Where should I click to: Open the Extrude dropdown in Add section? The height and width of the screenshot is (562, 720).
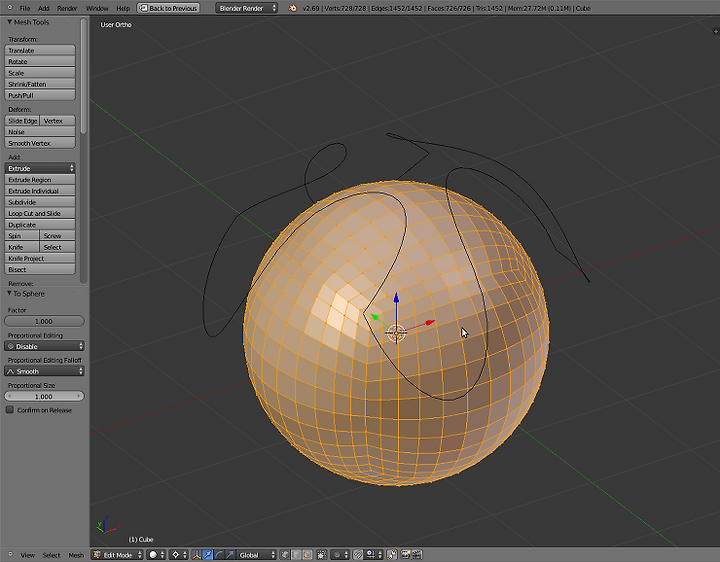click(40, 168)
